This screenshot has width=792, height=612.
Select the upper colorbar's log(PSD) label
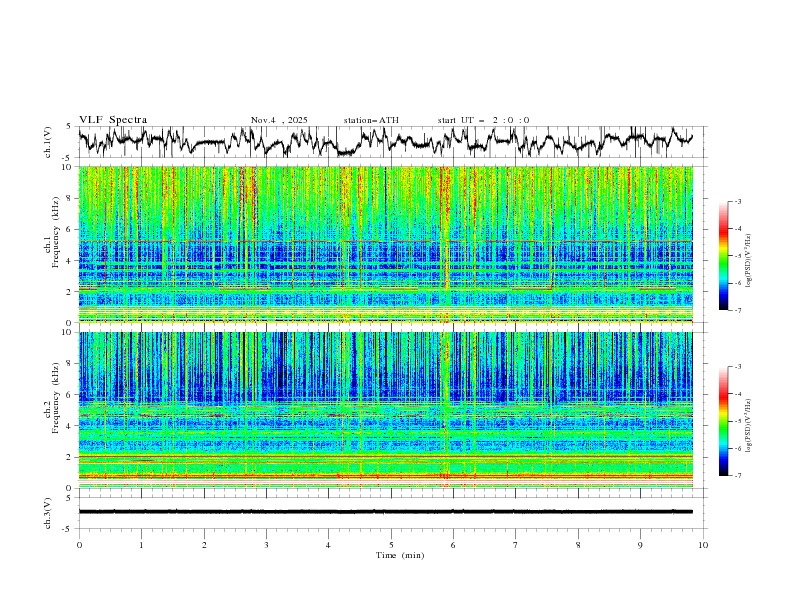click(749, 261)
